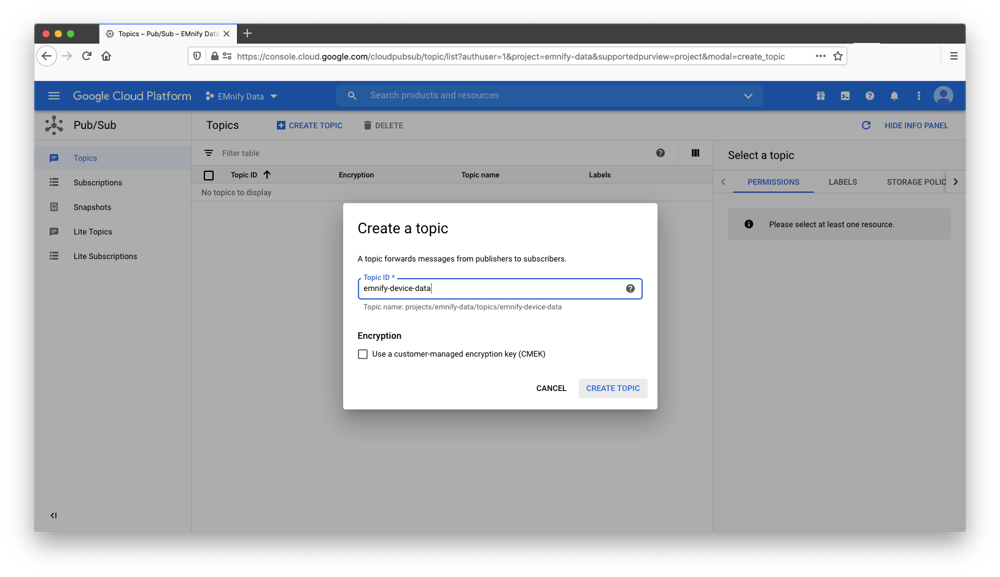
Task: Click the Pub/Sub product logo icon
Action: (54, 125)
